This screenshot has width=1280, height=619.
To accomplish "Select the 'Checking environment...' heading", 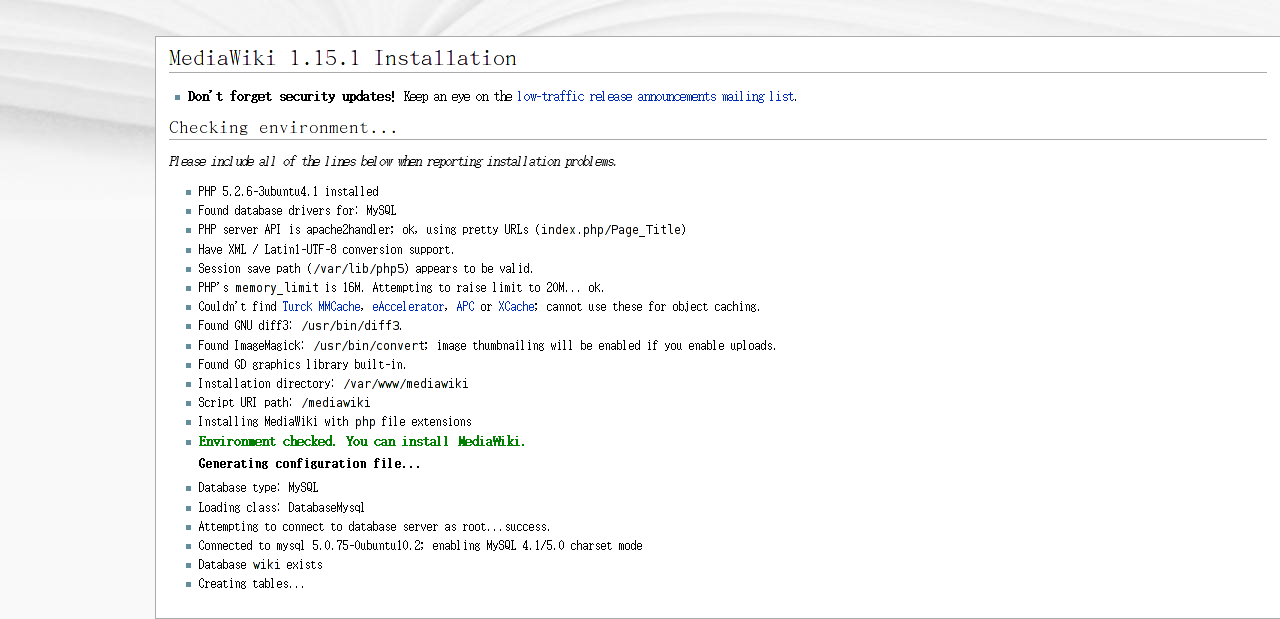I will (x=283, y=128).
